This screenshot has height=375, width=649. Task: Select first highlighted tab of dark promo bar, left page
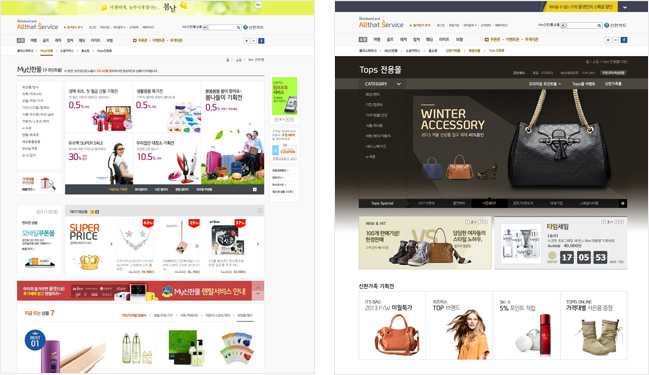pos(118,190)
